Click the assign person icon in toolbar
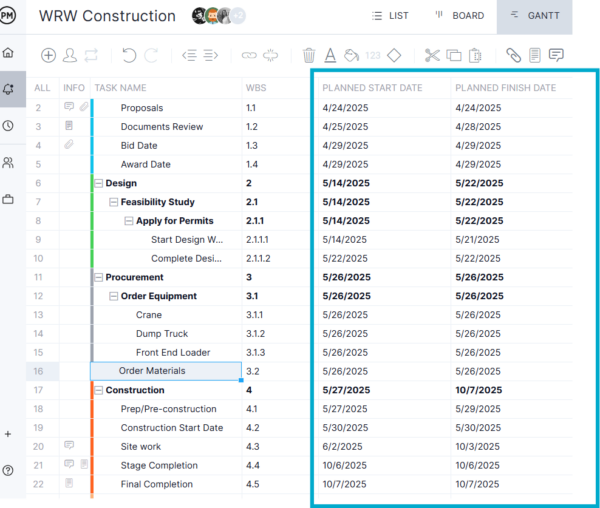 point(70,55)
